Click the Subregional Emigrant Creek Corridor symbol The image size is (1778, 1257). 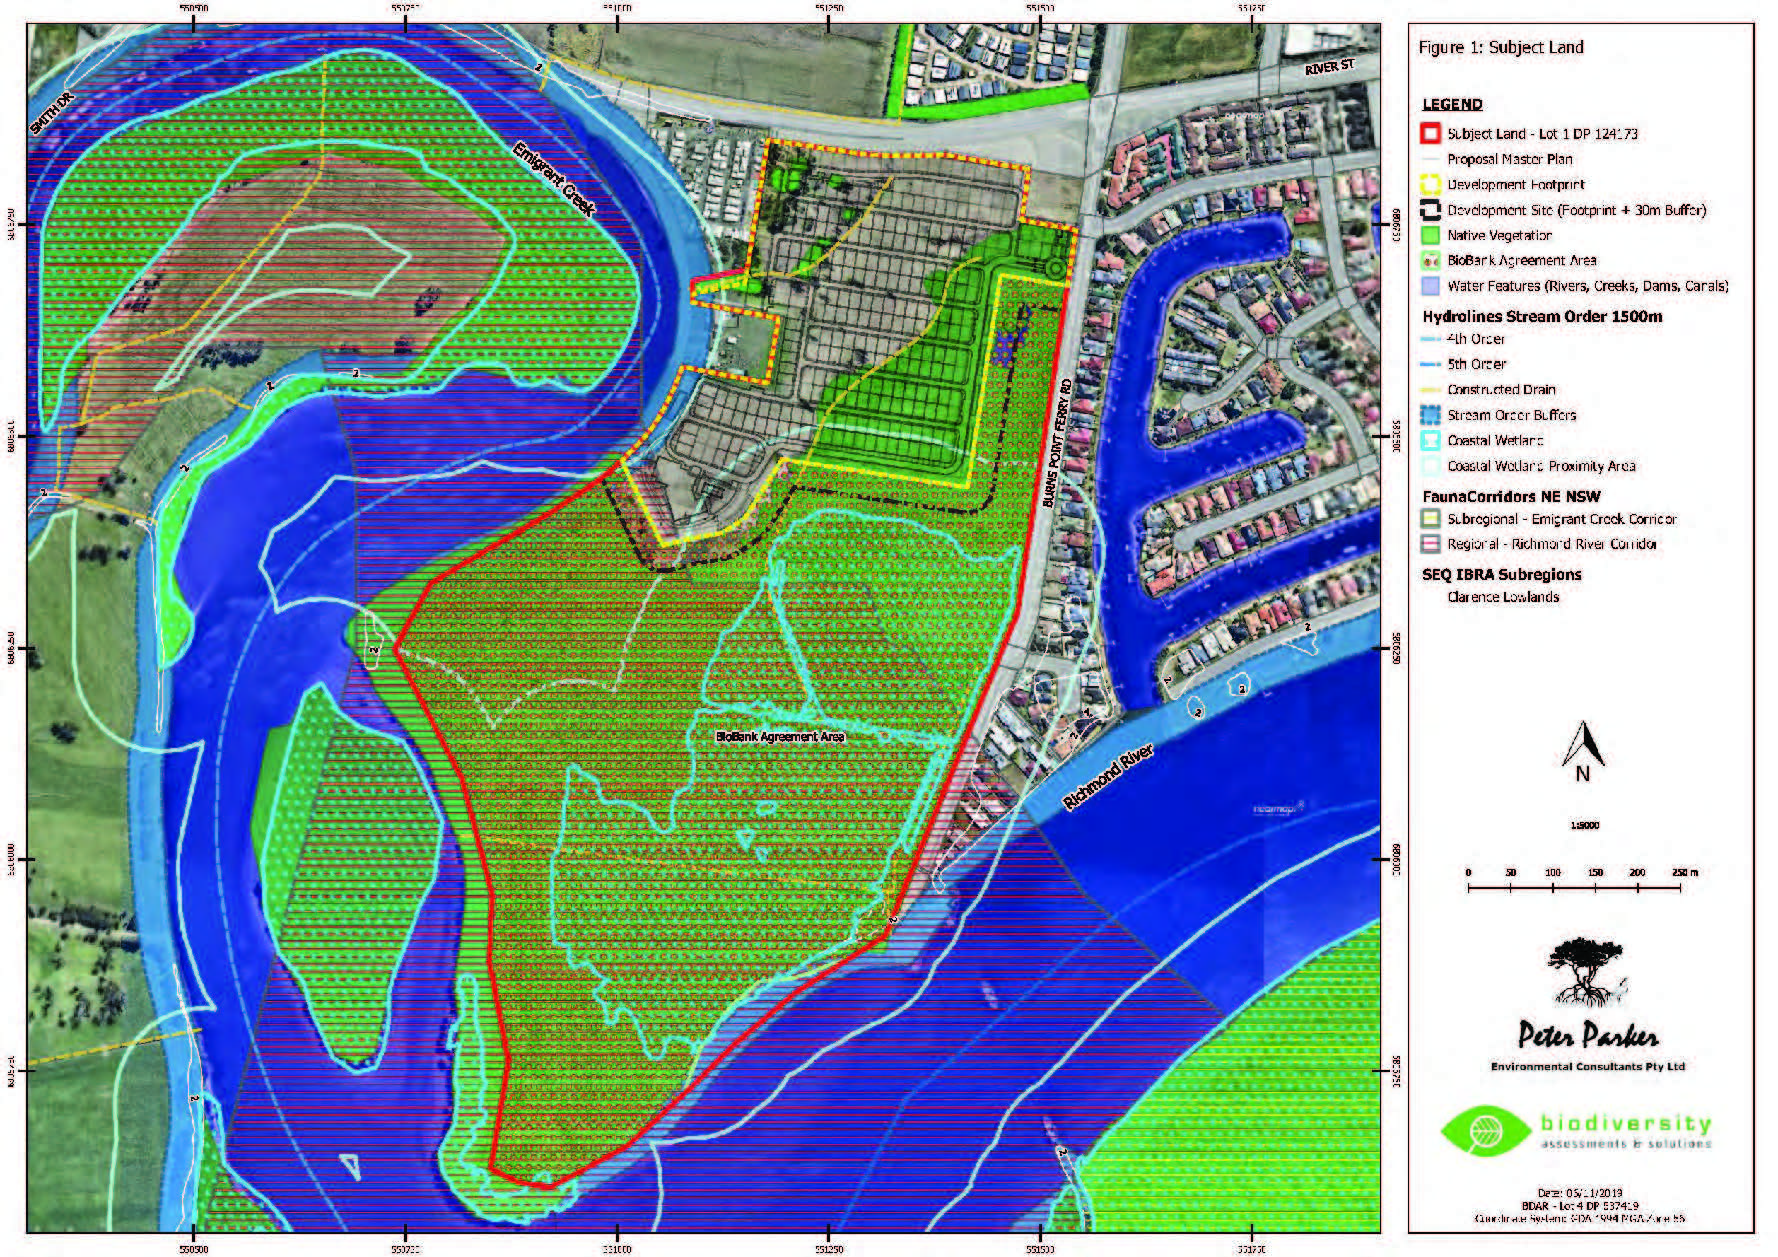pyautogui.click(x=1430, y=519)
